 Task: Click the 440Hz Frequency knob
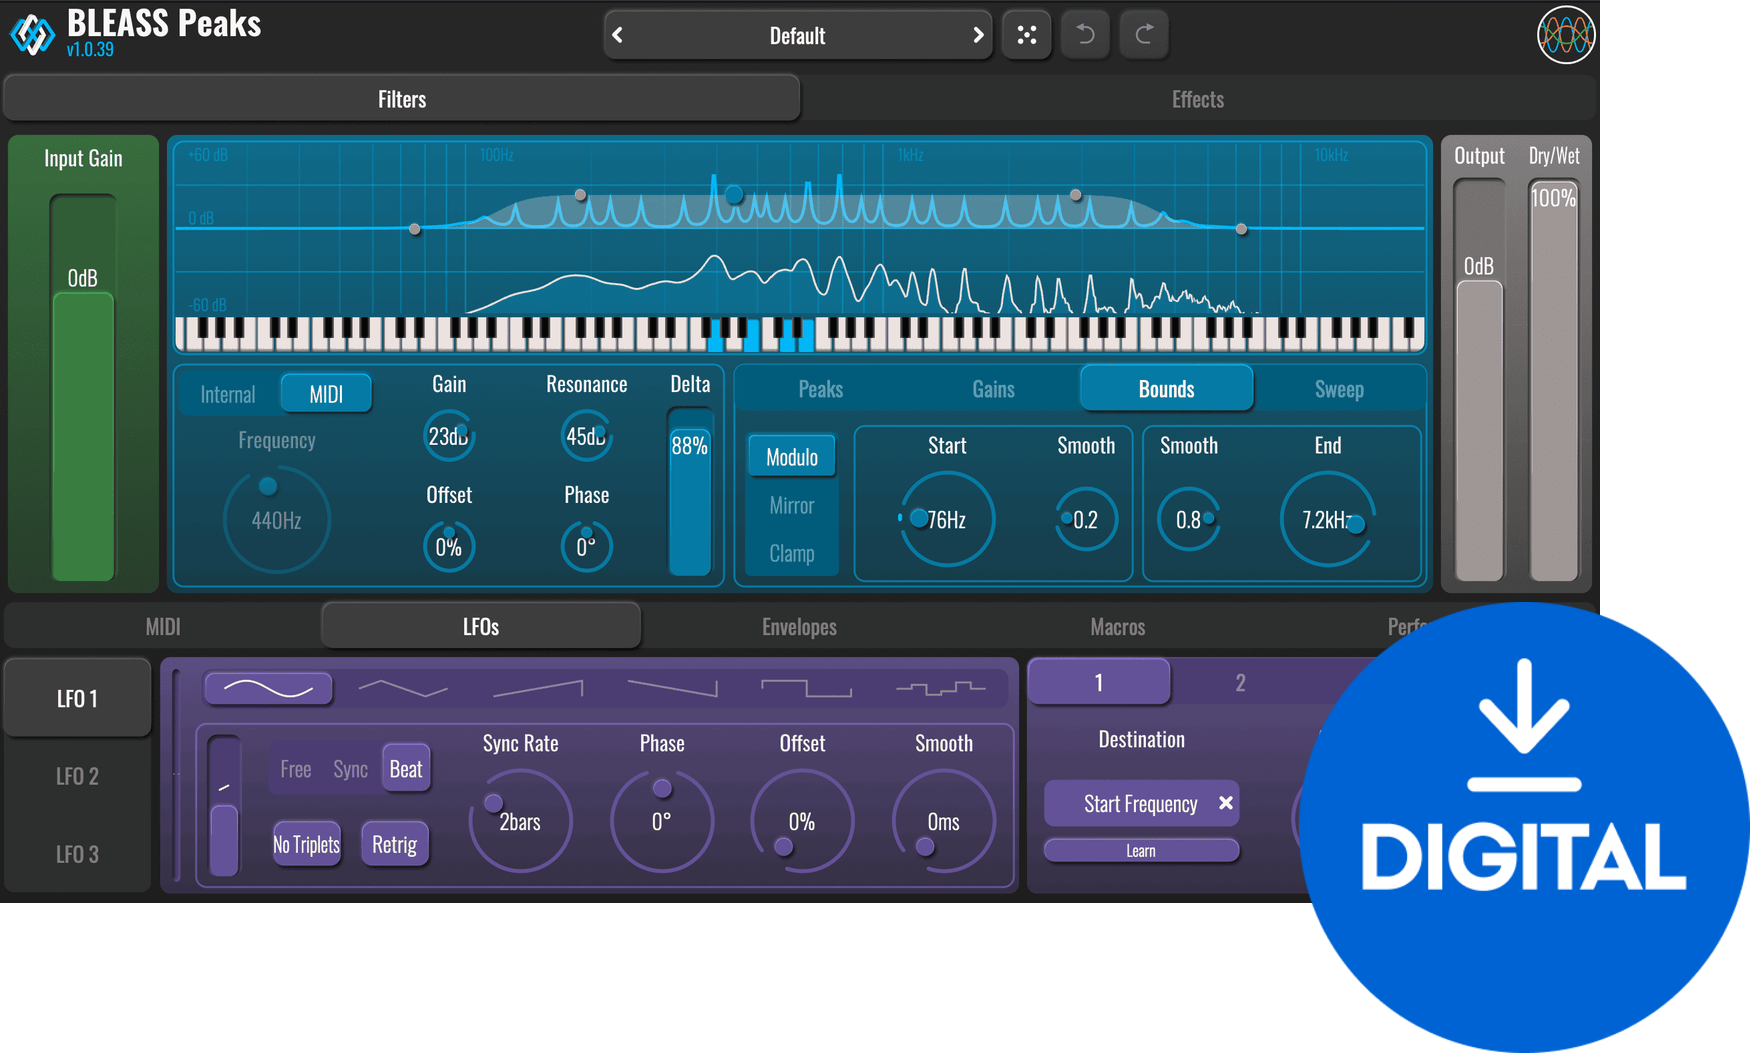pos(276,520)
